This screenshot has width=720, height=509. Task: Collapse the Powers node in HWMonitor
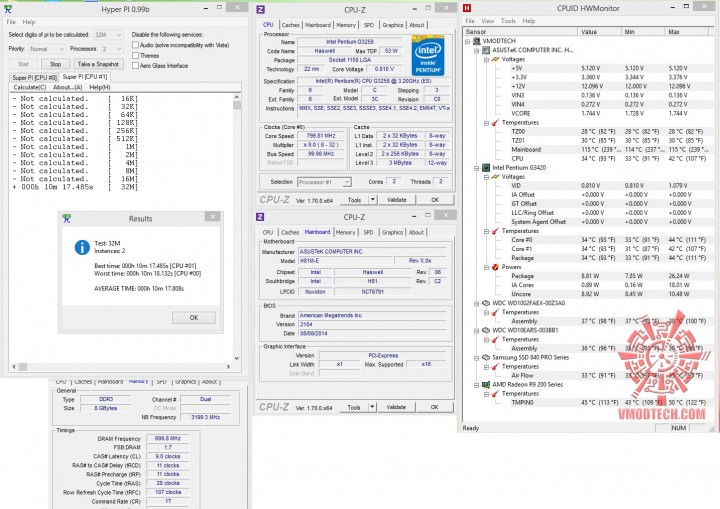point(486,267)
